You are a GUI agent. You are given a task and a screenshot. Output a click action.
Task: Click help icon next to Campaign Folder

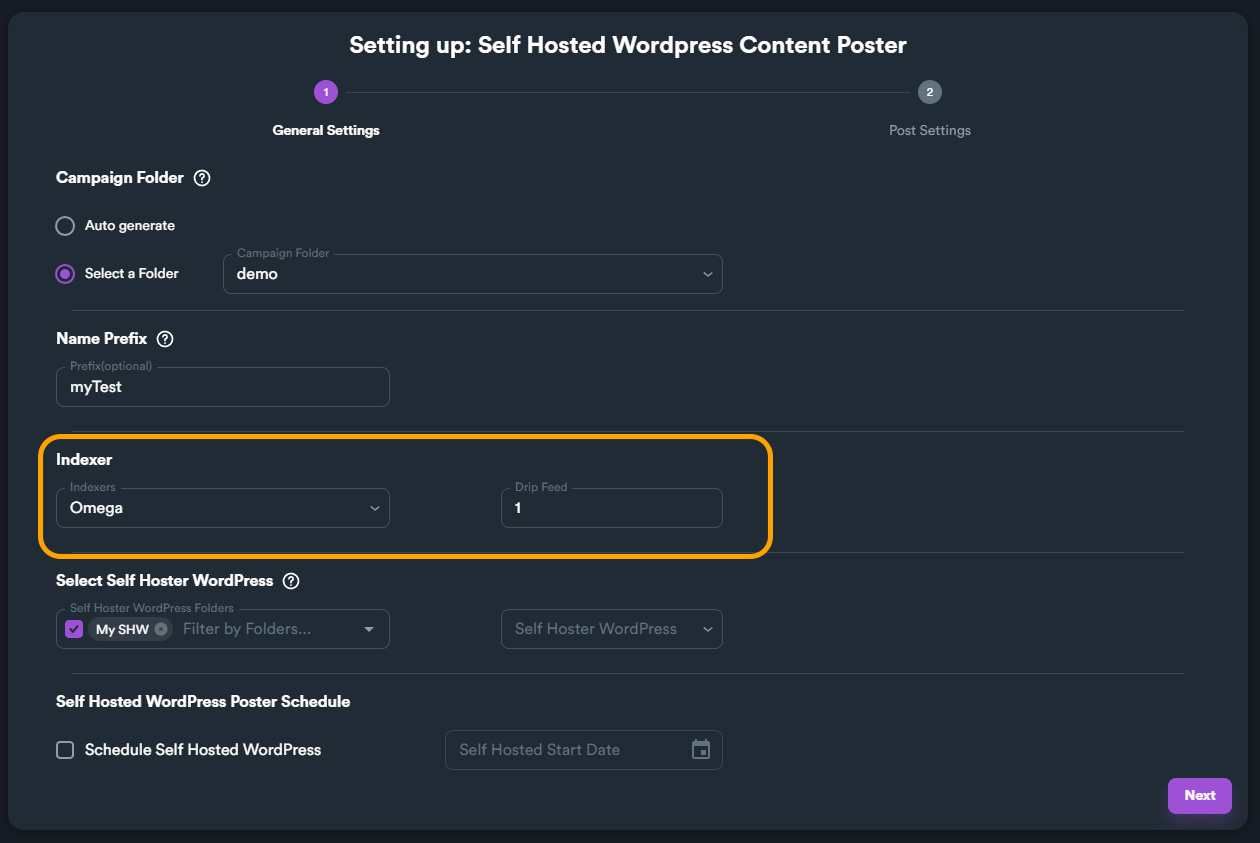click(x=202, y=178)
